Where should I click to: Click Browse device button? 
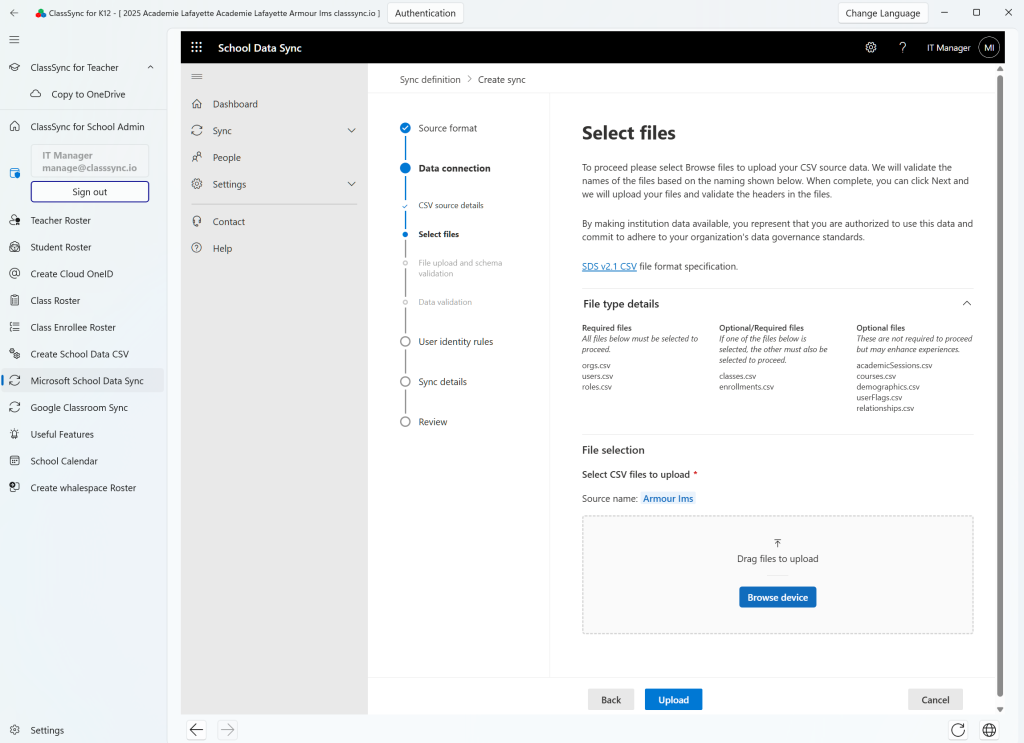[x=777, y=597]
